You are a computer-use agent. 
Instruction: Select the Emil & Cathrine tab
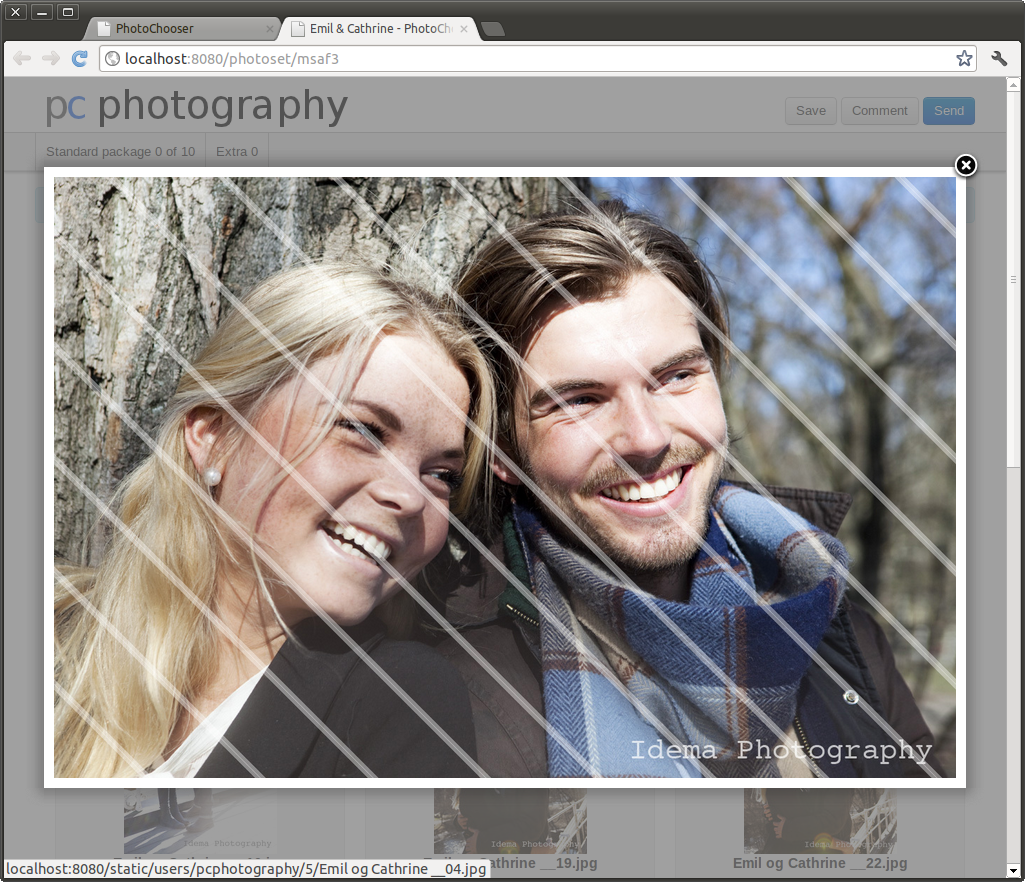coord(375,29)
